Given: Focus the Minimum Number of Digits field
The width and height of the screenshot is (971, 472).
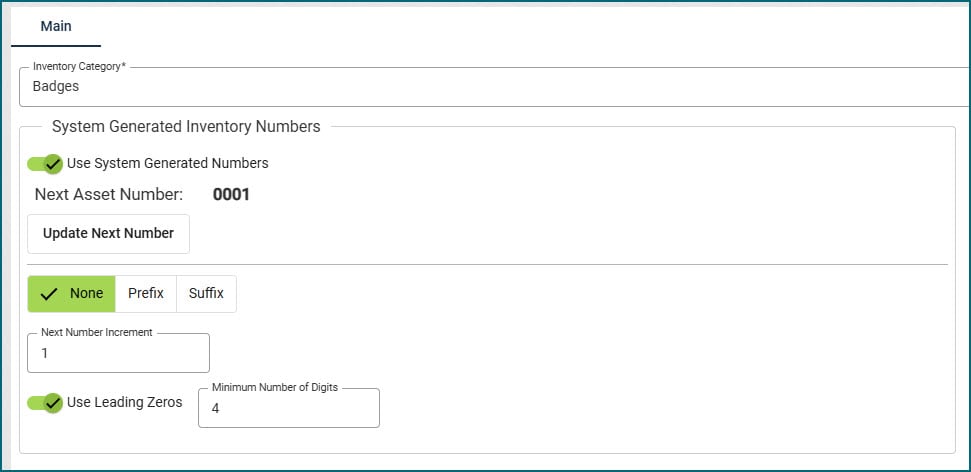Looking at the screenshot, I should (288, 409).
